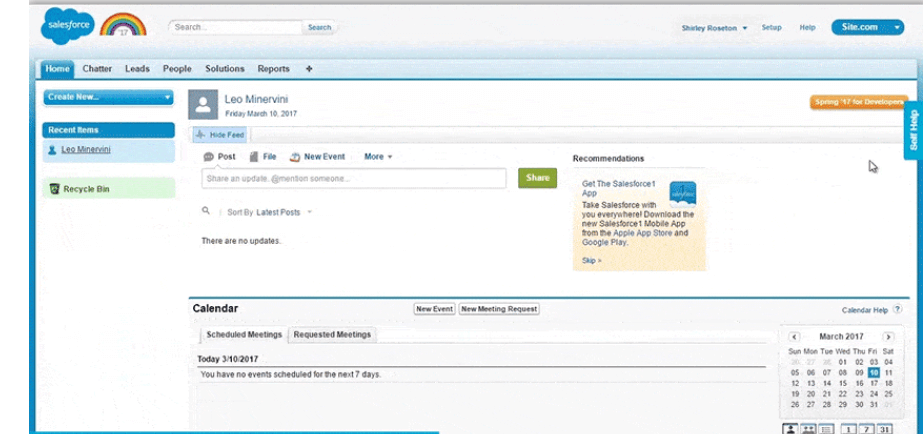
Task: Open the Chatter tab
Action: coord(97,69)
